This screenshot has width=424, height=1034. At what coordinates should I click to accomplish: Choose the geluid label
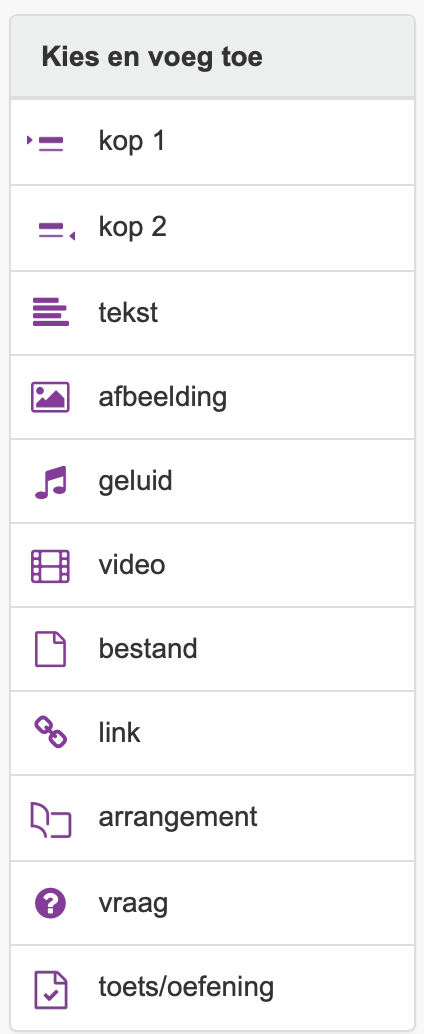click(x=136, y=481)
